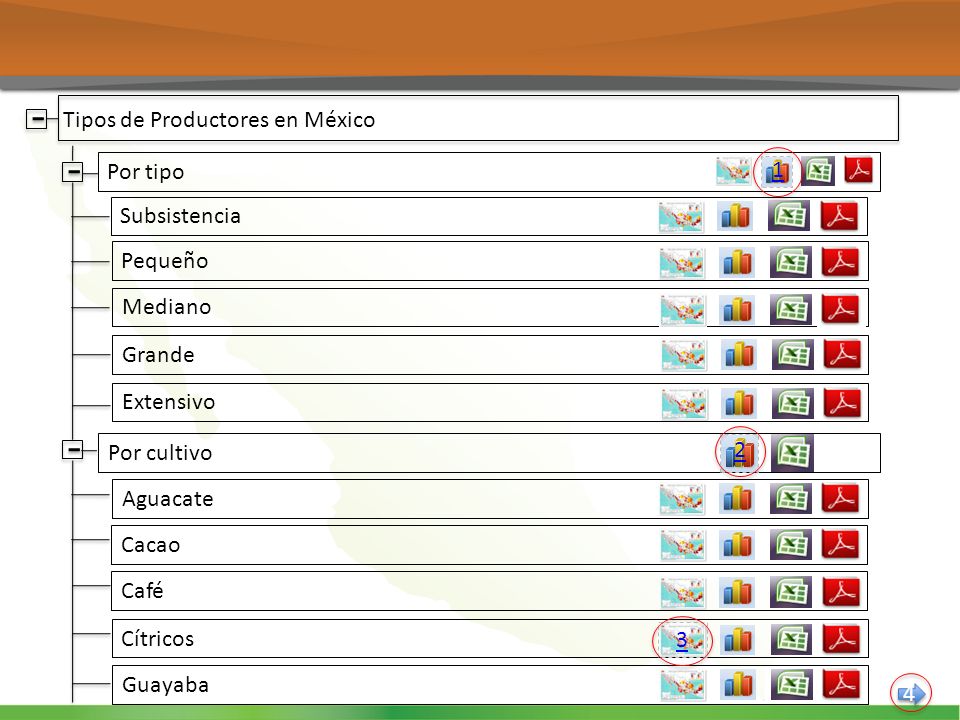Show the bar chart for Cítricos
Viewport: 960px width, 720px height.
[x=737, y=640]
